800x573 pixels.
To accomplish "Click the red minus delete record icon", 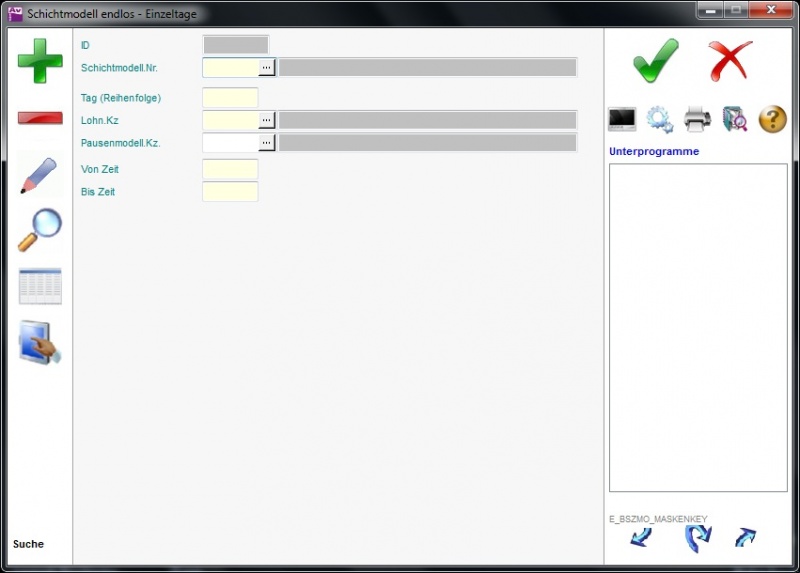I will coord(40,119).
